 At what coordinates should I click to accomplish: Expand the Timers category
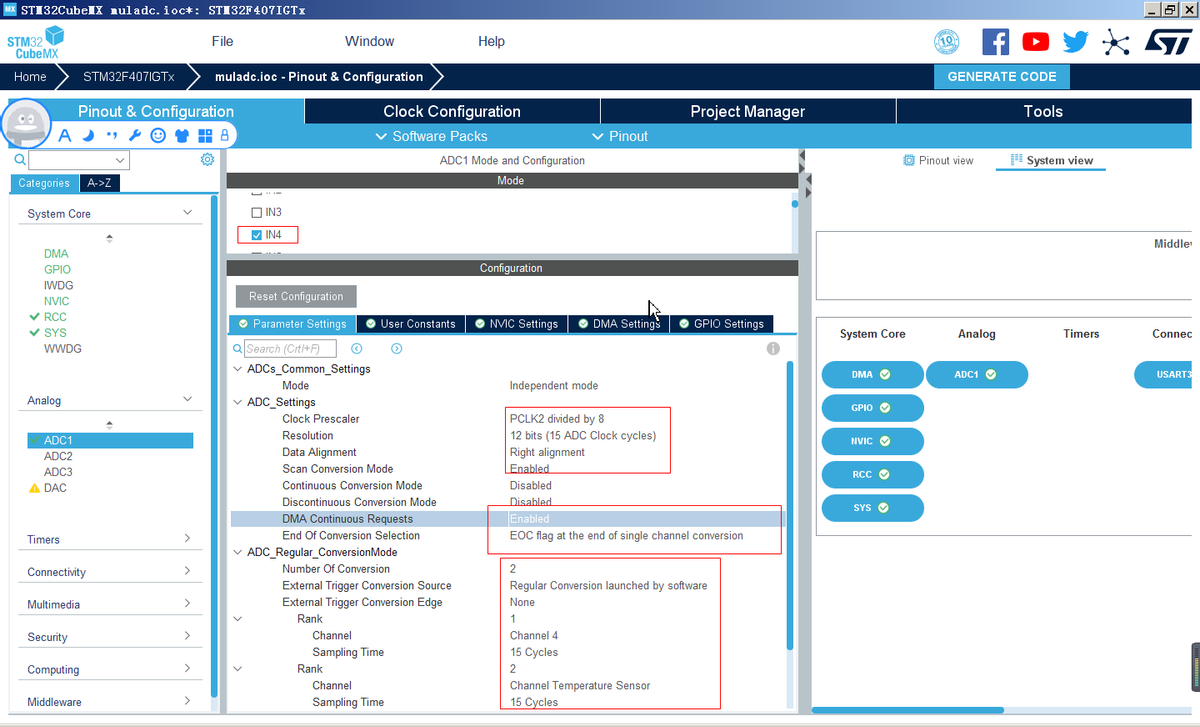click(x=187, y=539)
